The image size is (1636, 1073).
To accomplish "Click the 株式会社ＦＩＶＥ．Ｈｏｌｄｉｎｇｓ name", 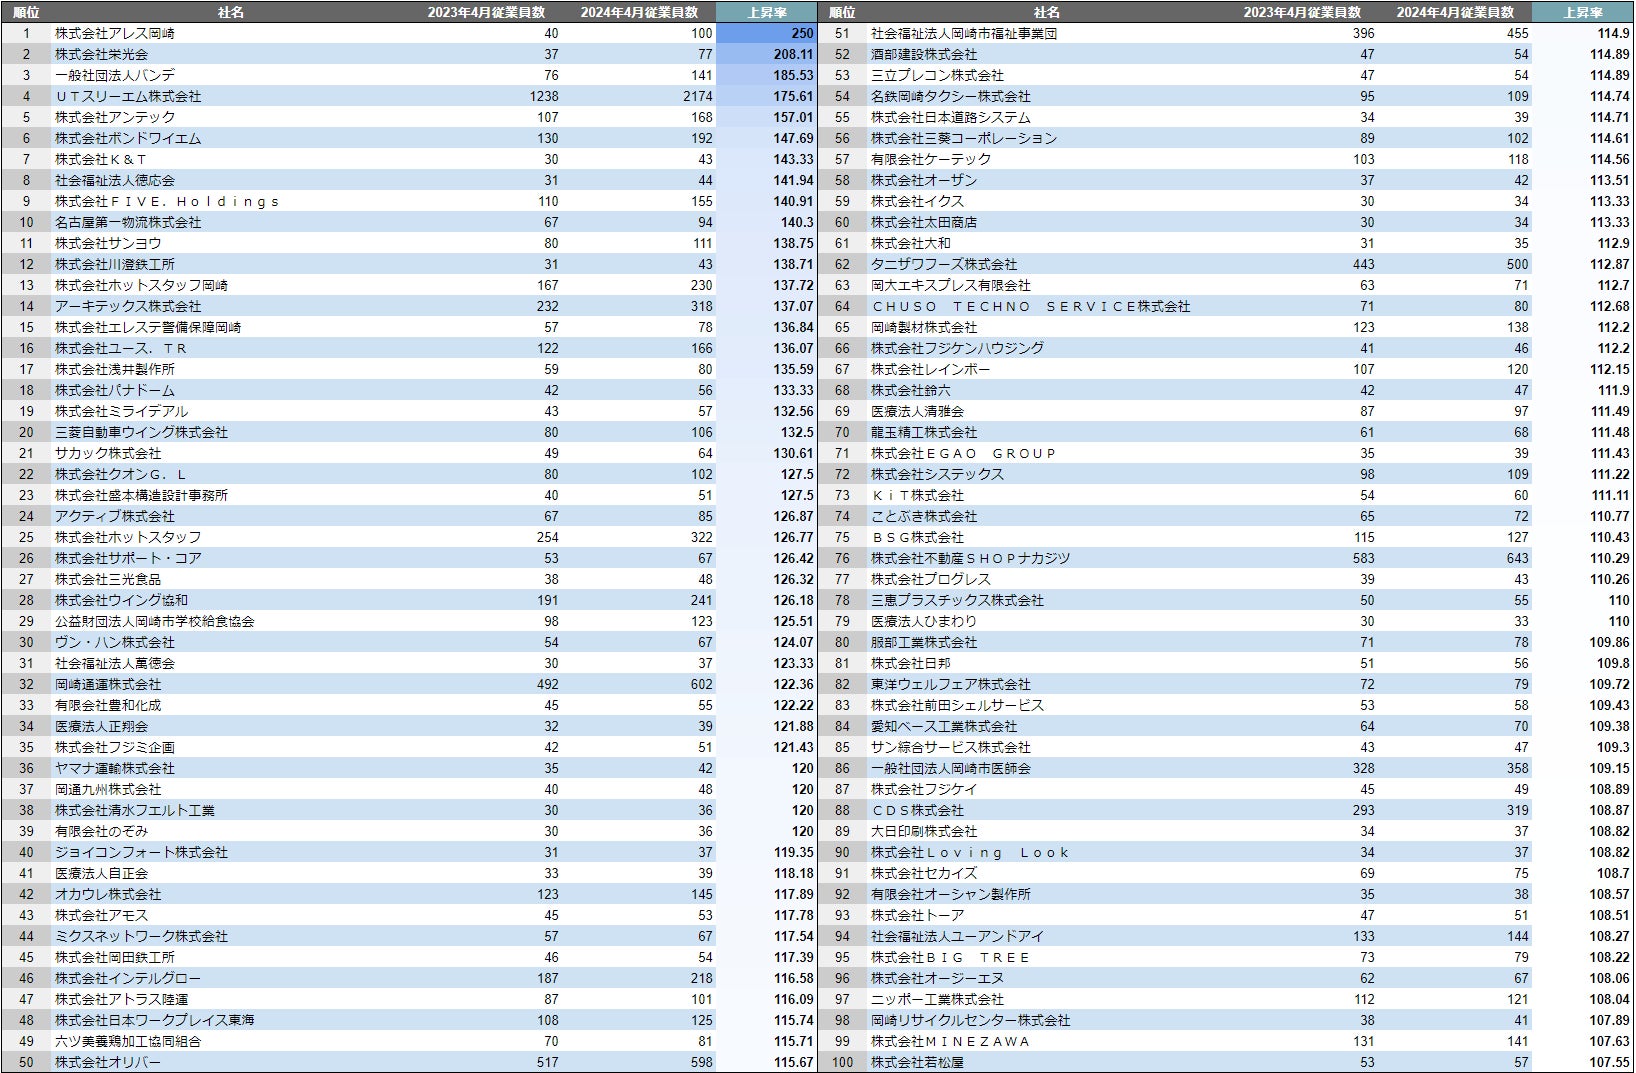I will pyautogui.click(x=167, y=201).
